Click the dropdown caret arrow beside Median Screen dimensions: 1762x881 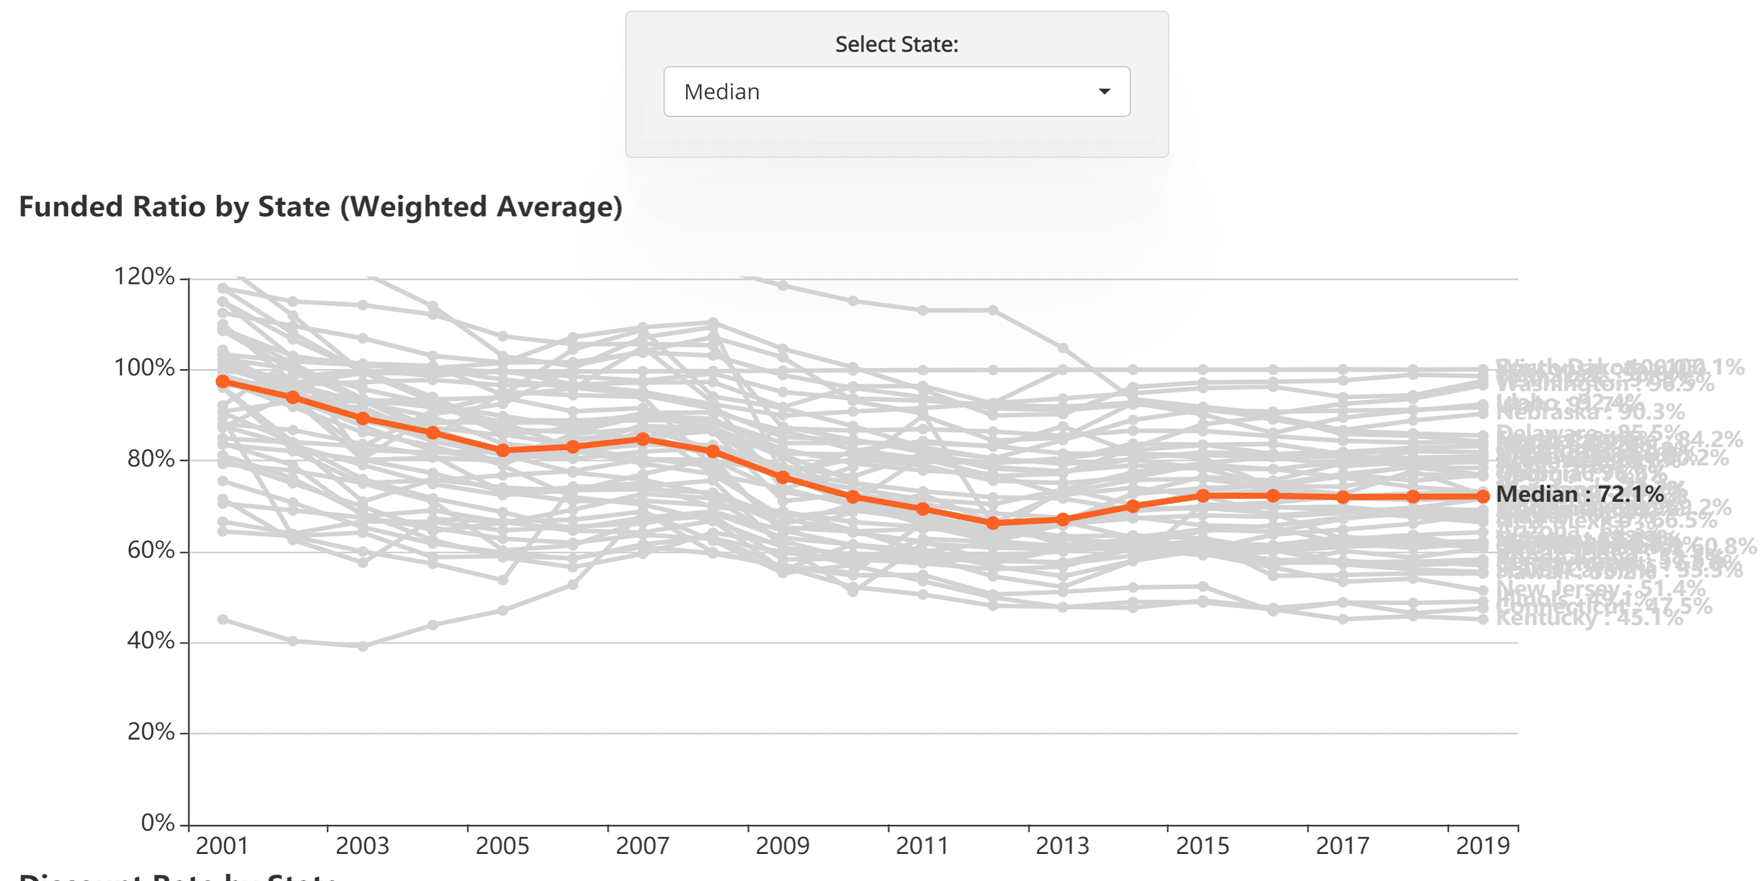coord(1104,92)
